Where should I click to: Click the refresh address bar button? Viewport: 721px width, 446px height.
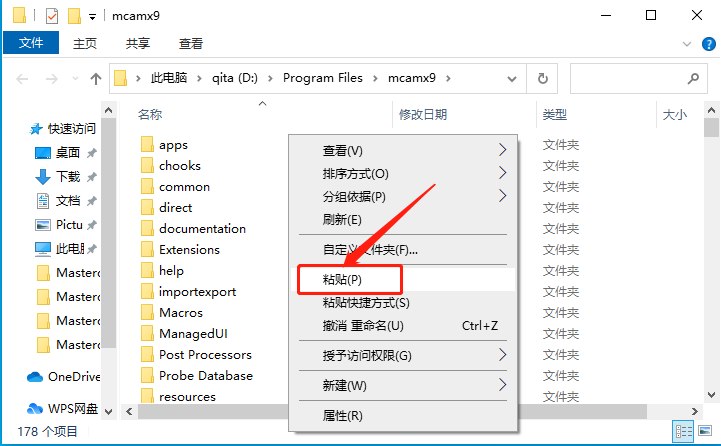[543, 79]
